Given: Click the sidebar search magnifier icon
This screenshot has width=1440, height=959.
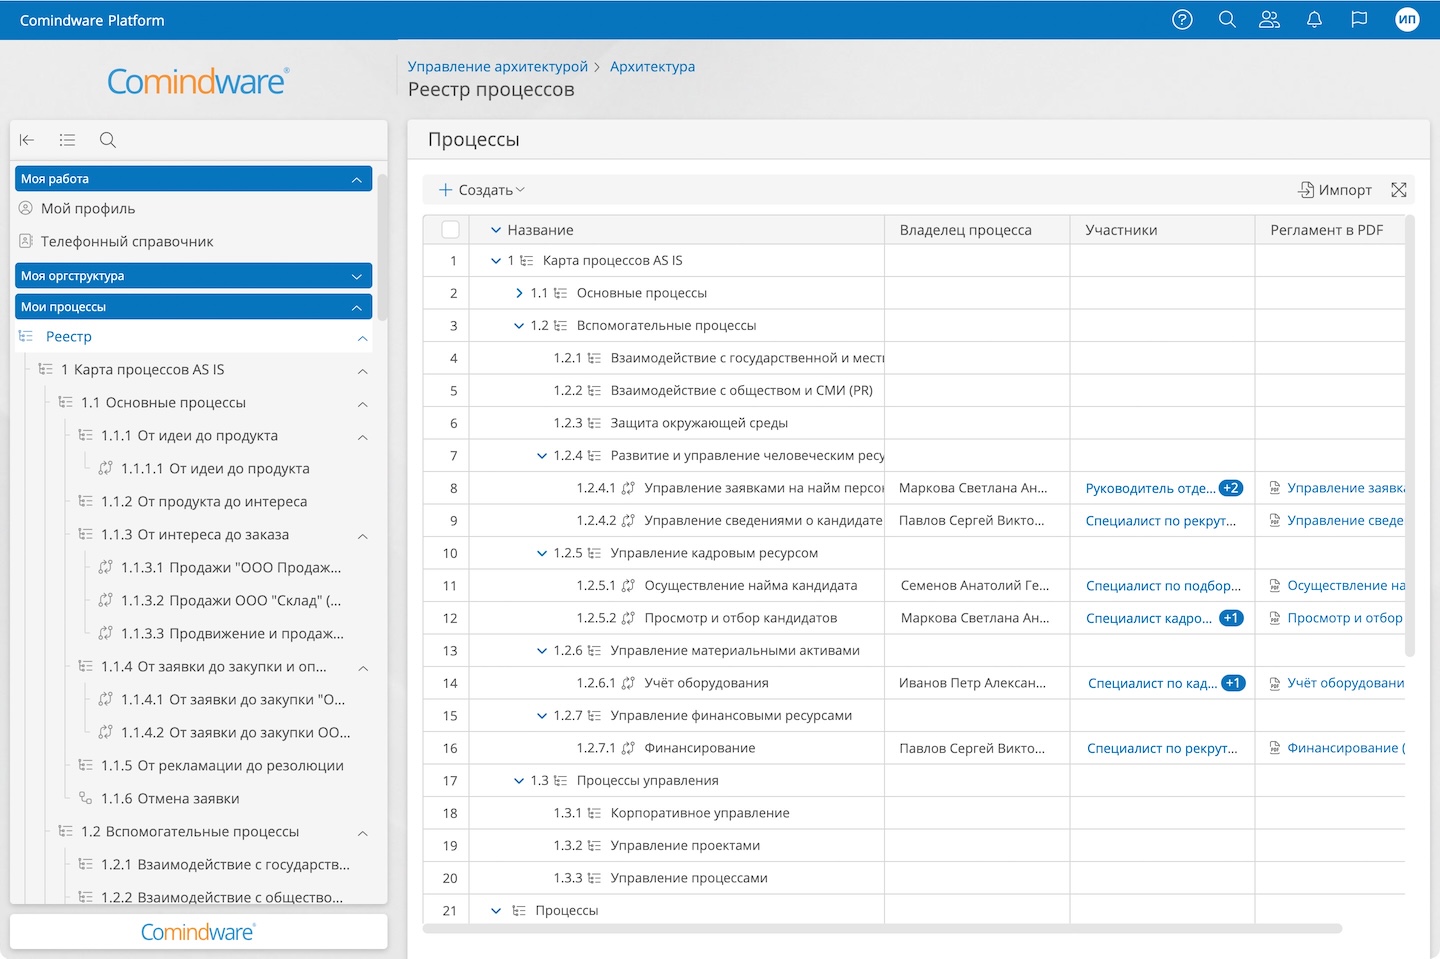Looking at the screenshot, I should [108, 140].
